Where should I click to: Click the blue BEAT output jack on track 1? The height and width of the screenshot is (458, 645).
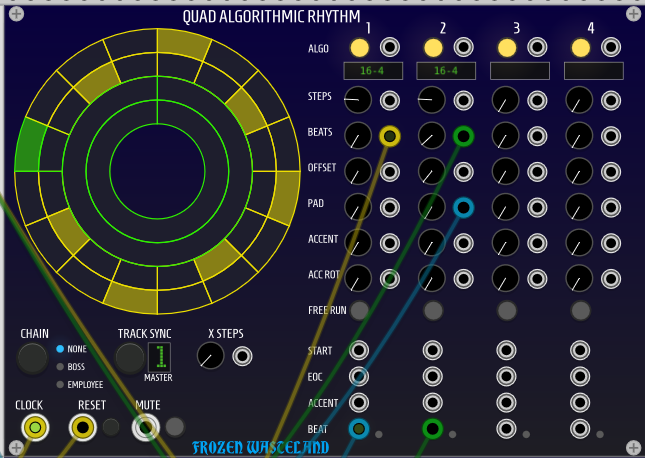point(359,429)
